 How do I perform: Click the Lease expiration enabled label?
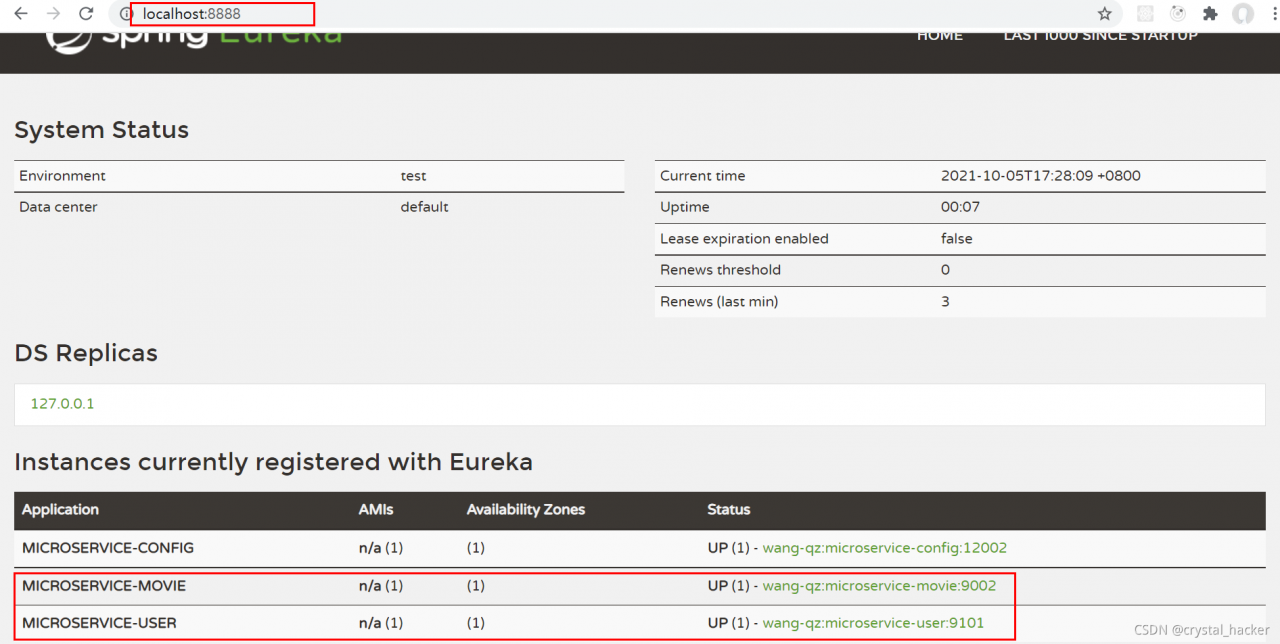744,239
